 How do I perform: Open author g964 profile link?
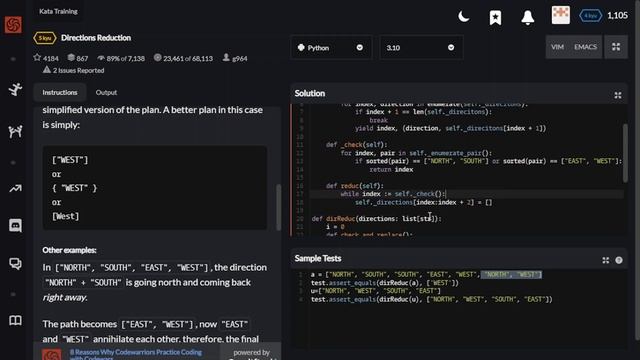[235, 58]
